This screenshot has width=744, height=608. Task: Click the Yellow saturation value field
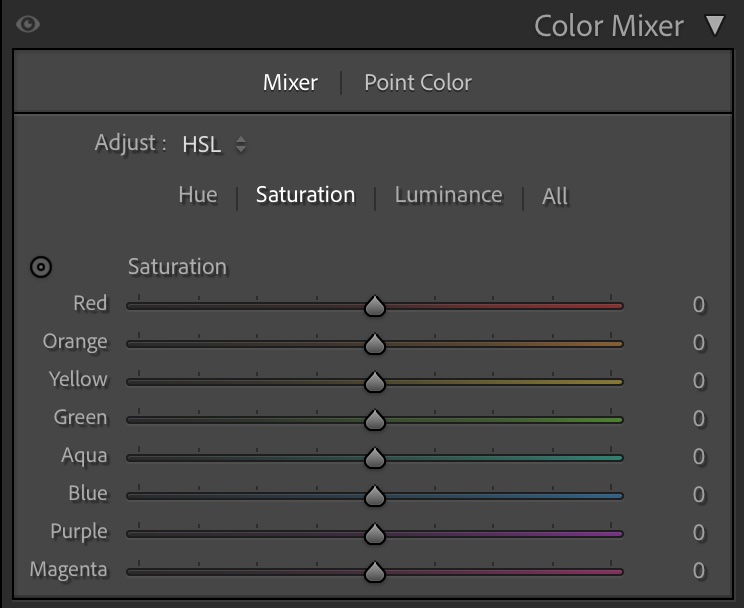tap(698, 381)
